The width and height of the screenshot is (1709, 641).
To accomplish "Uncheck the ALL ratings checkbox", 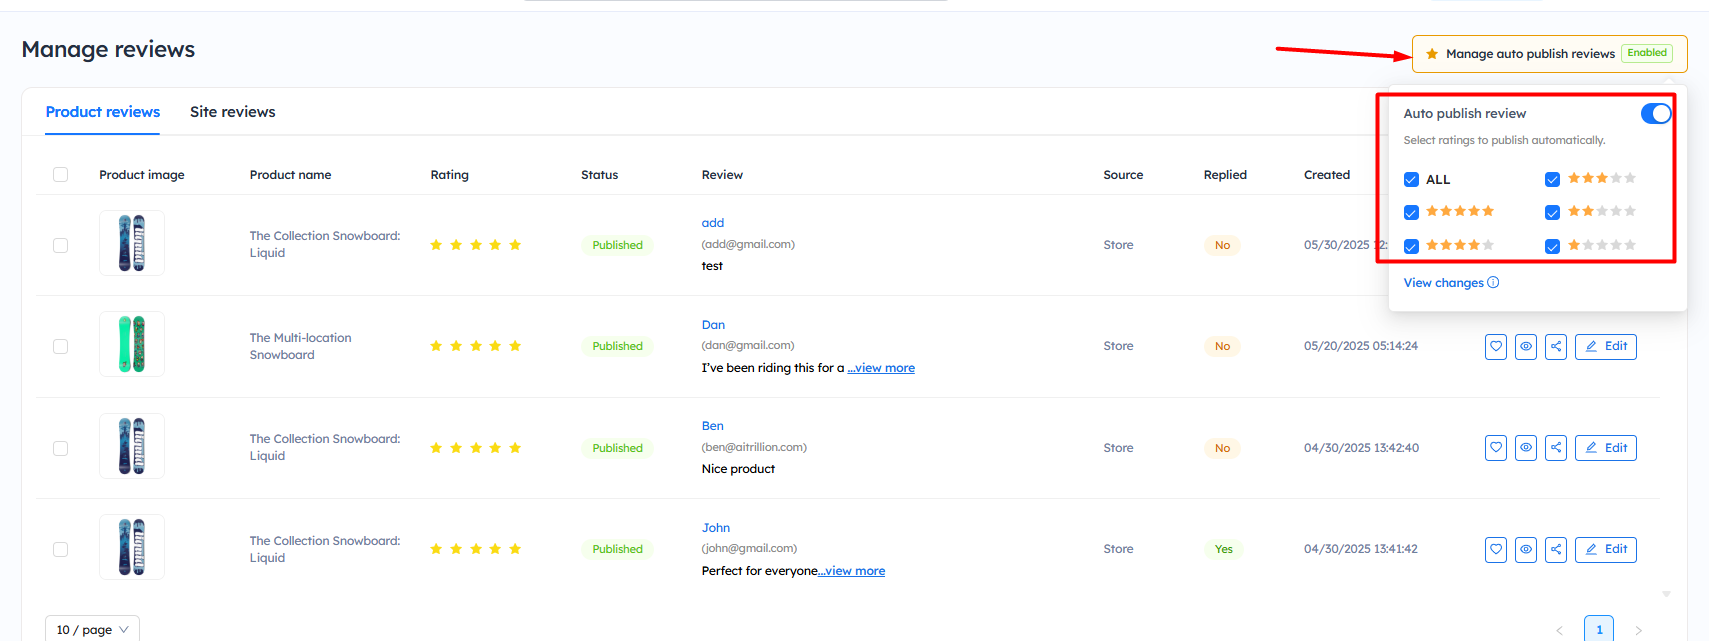I will tap(1411, 180).
